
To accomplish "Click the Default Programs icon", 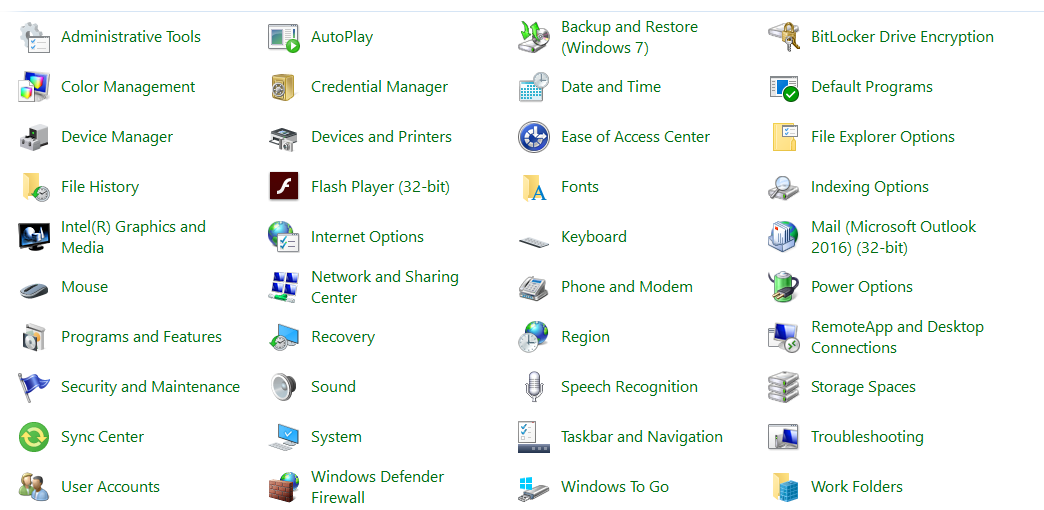I will click(784, 87).
